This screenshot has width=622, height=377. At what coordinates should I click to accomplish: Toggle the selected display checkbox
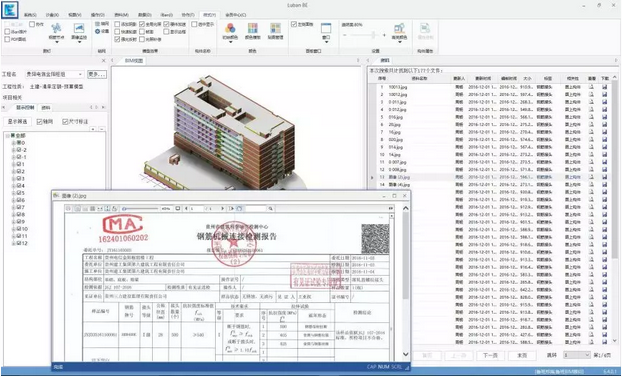(x=194, y=24)
